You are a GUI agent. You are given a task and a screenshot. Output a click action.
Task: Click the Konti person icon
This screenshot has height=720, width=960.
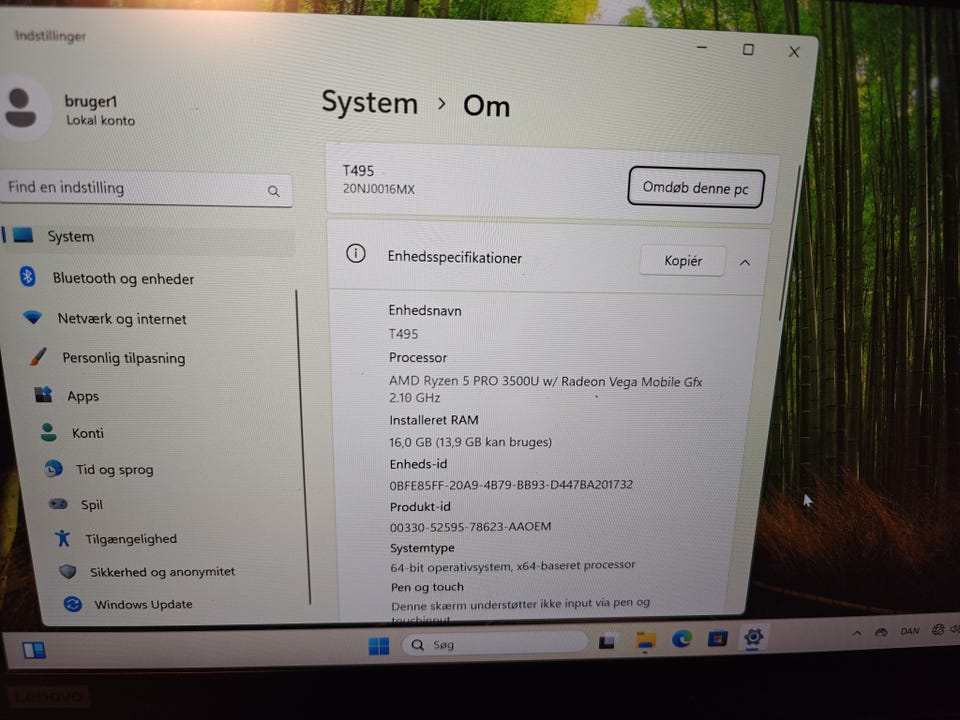(x=48, y=432)
